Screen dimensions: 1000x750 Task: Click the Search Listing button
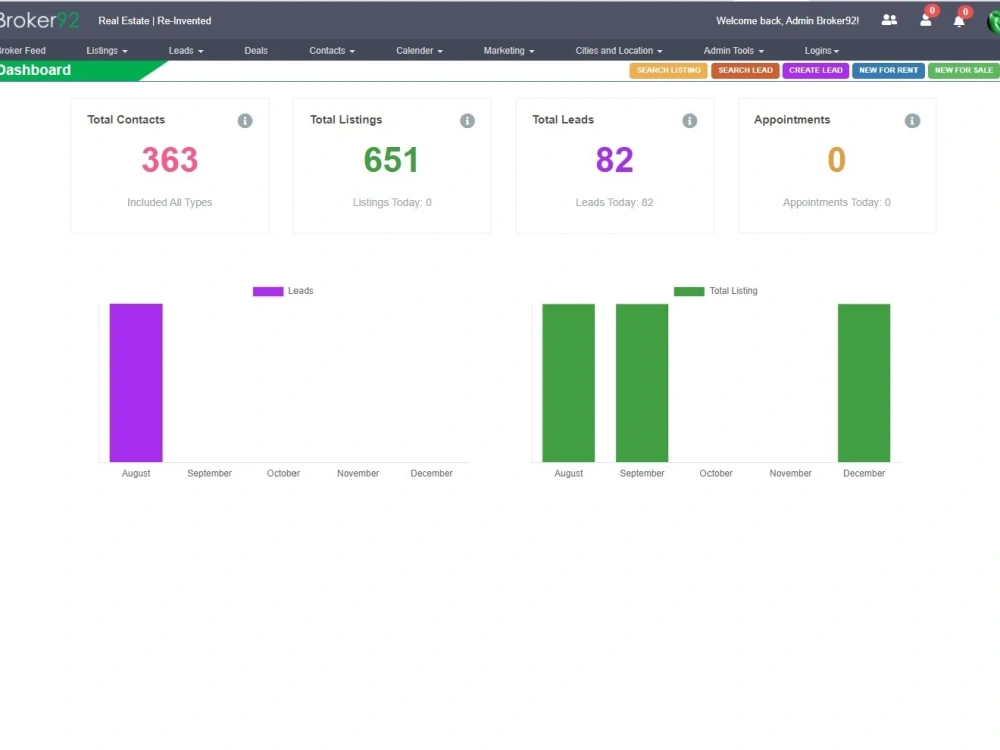pyautogui.click(x=668, y=70)
